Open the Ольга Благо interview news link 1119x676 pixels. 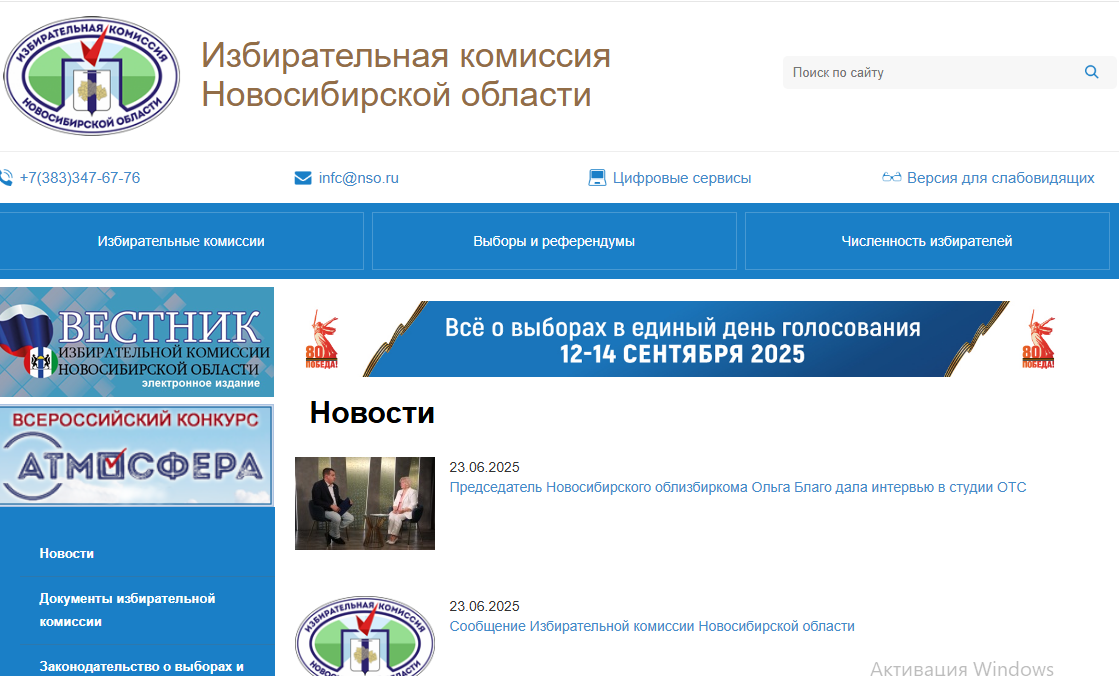click(737, 487)
